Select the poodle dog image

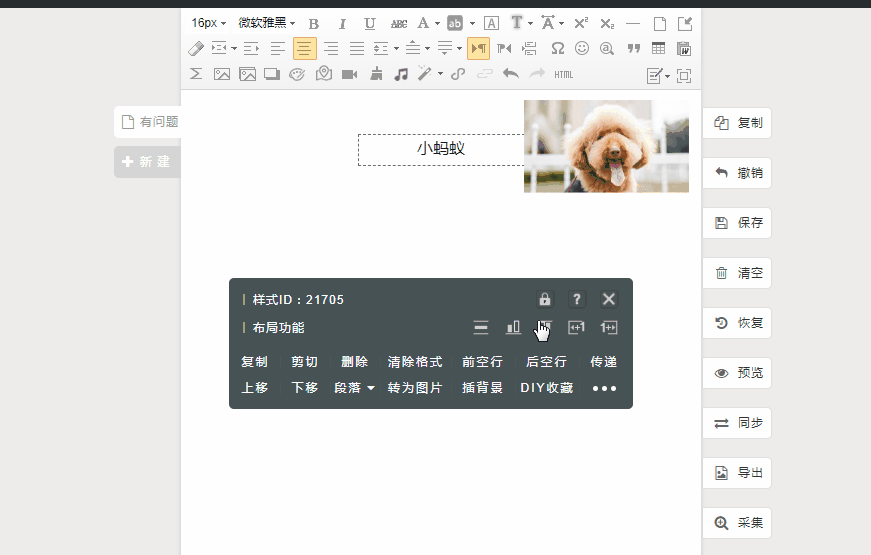[607, 146]
